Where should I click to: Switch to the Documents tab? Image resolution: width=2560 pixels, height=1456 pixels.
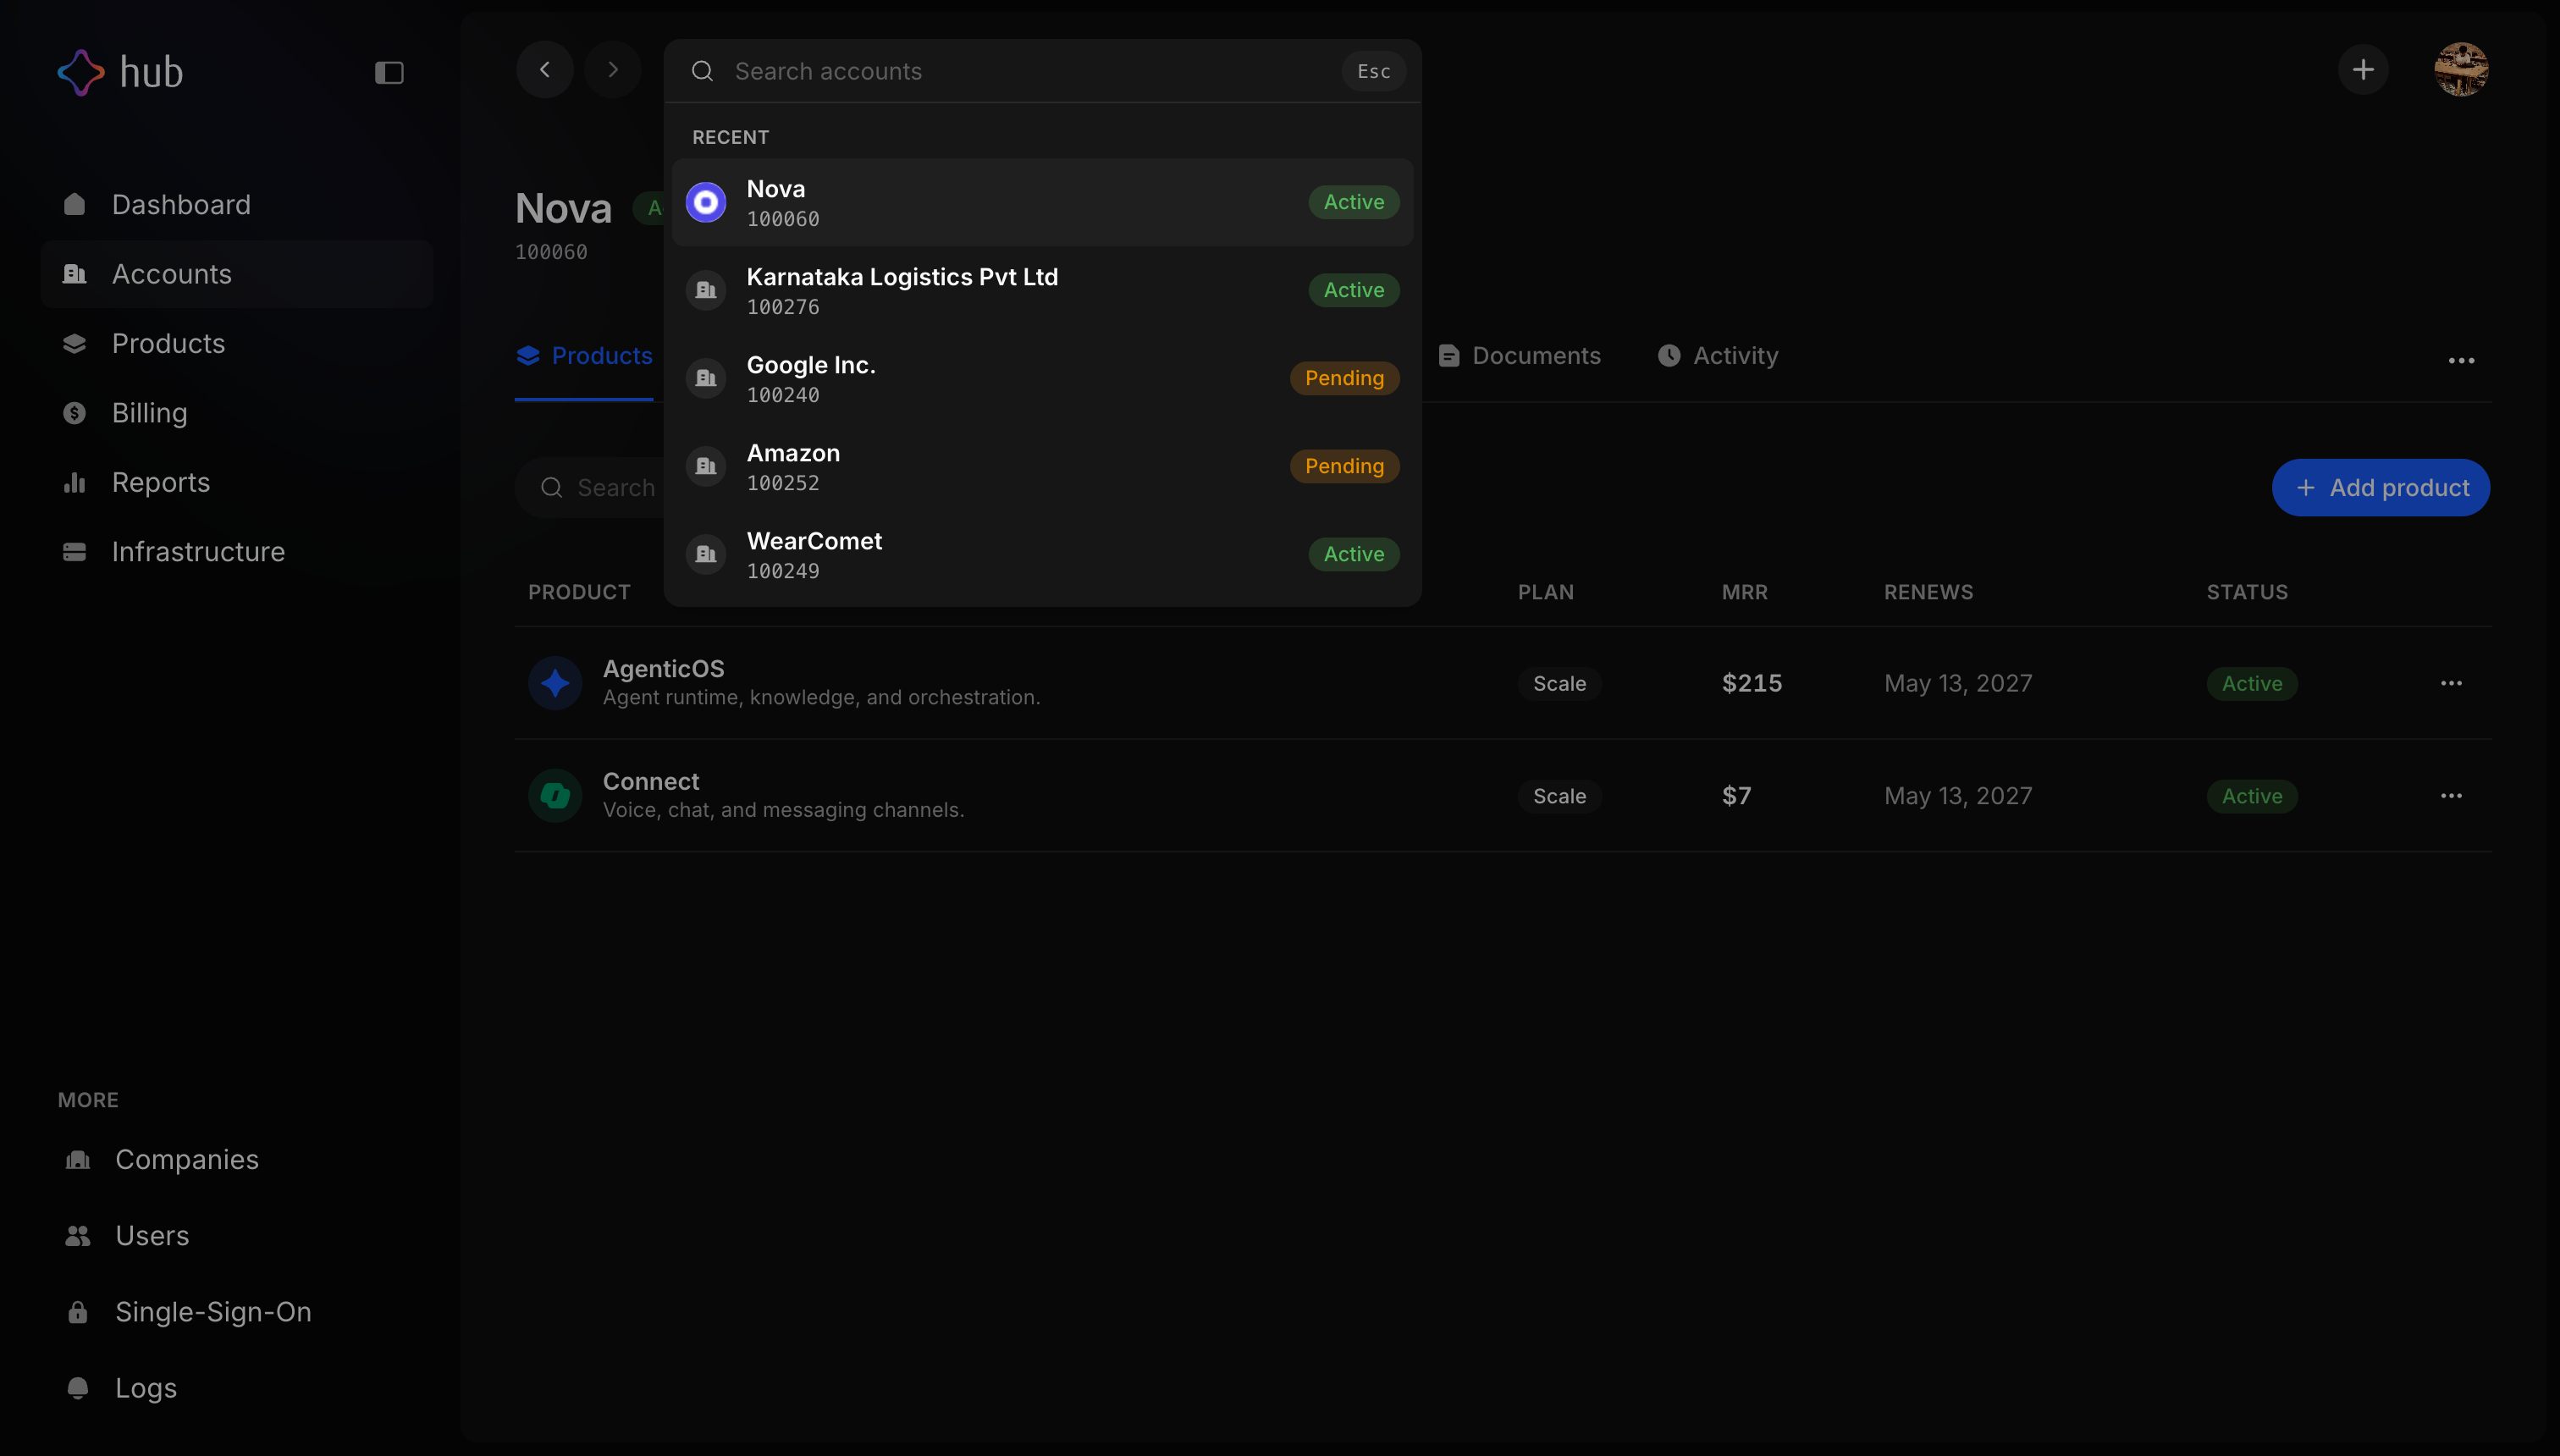pyautogui.click(x=1520, y=357)
